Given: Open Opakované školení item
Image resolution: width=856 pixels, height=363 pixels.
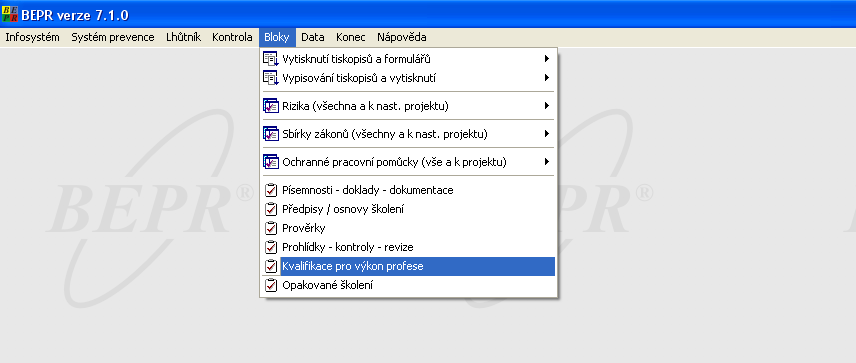Looking at the screenshot, I should [x=408, y=285].
